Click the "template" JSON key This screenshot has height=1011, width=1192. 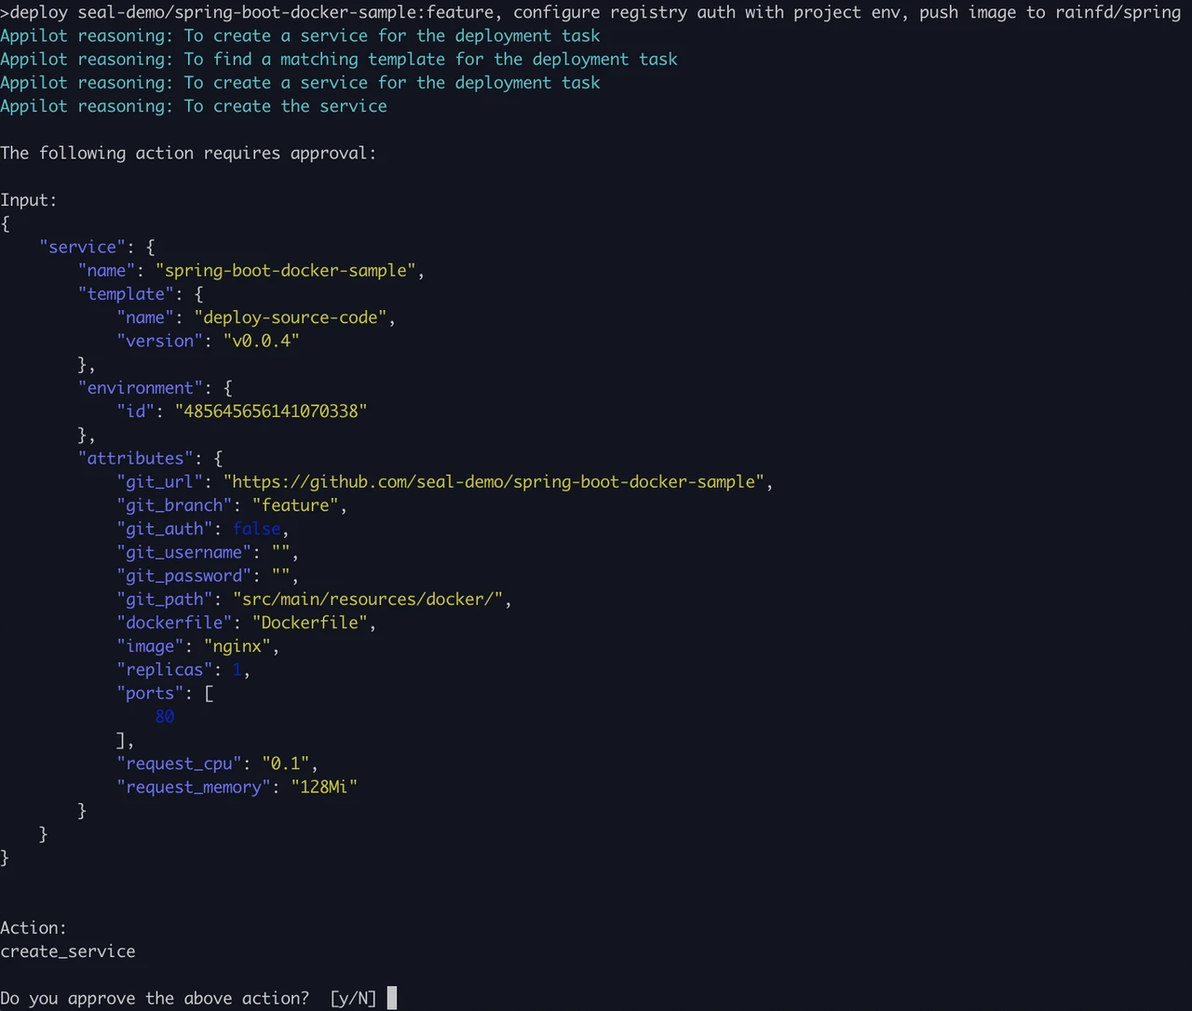(125, 294)
